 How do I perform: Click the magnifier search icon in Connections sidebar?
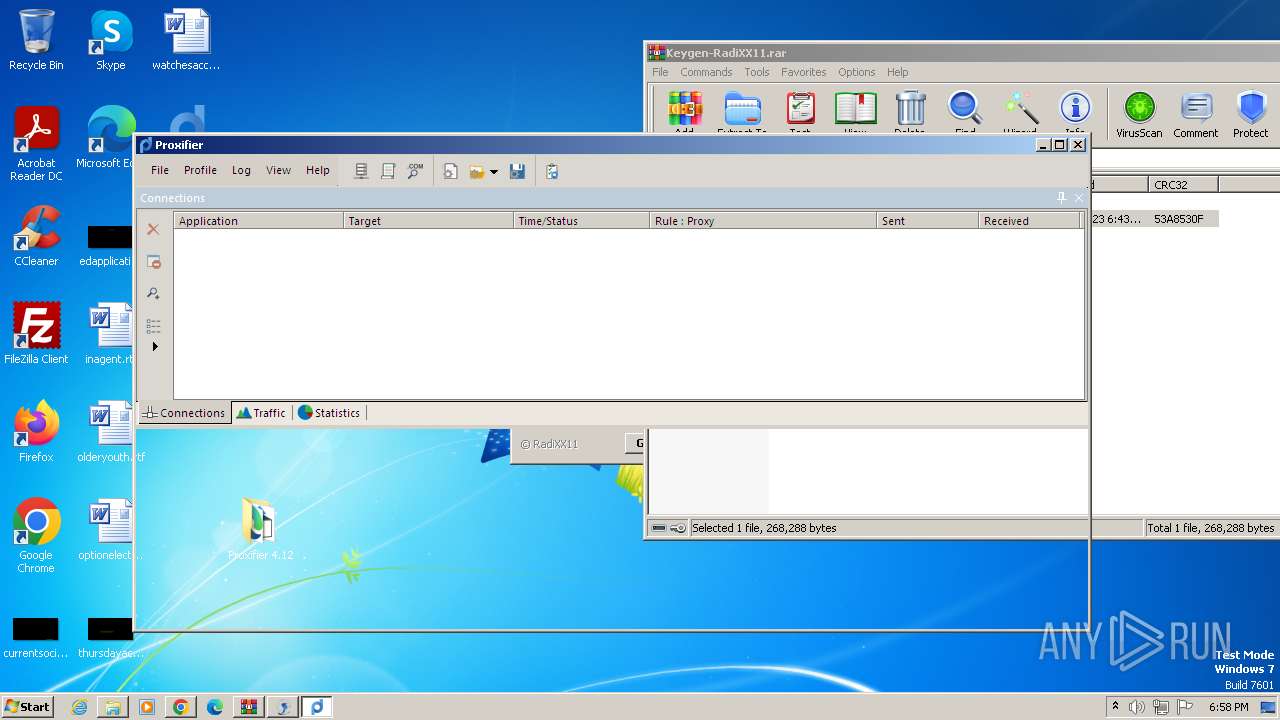click(x=153, y=293)
